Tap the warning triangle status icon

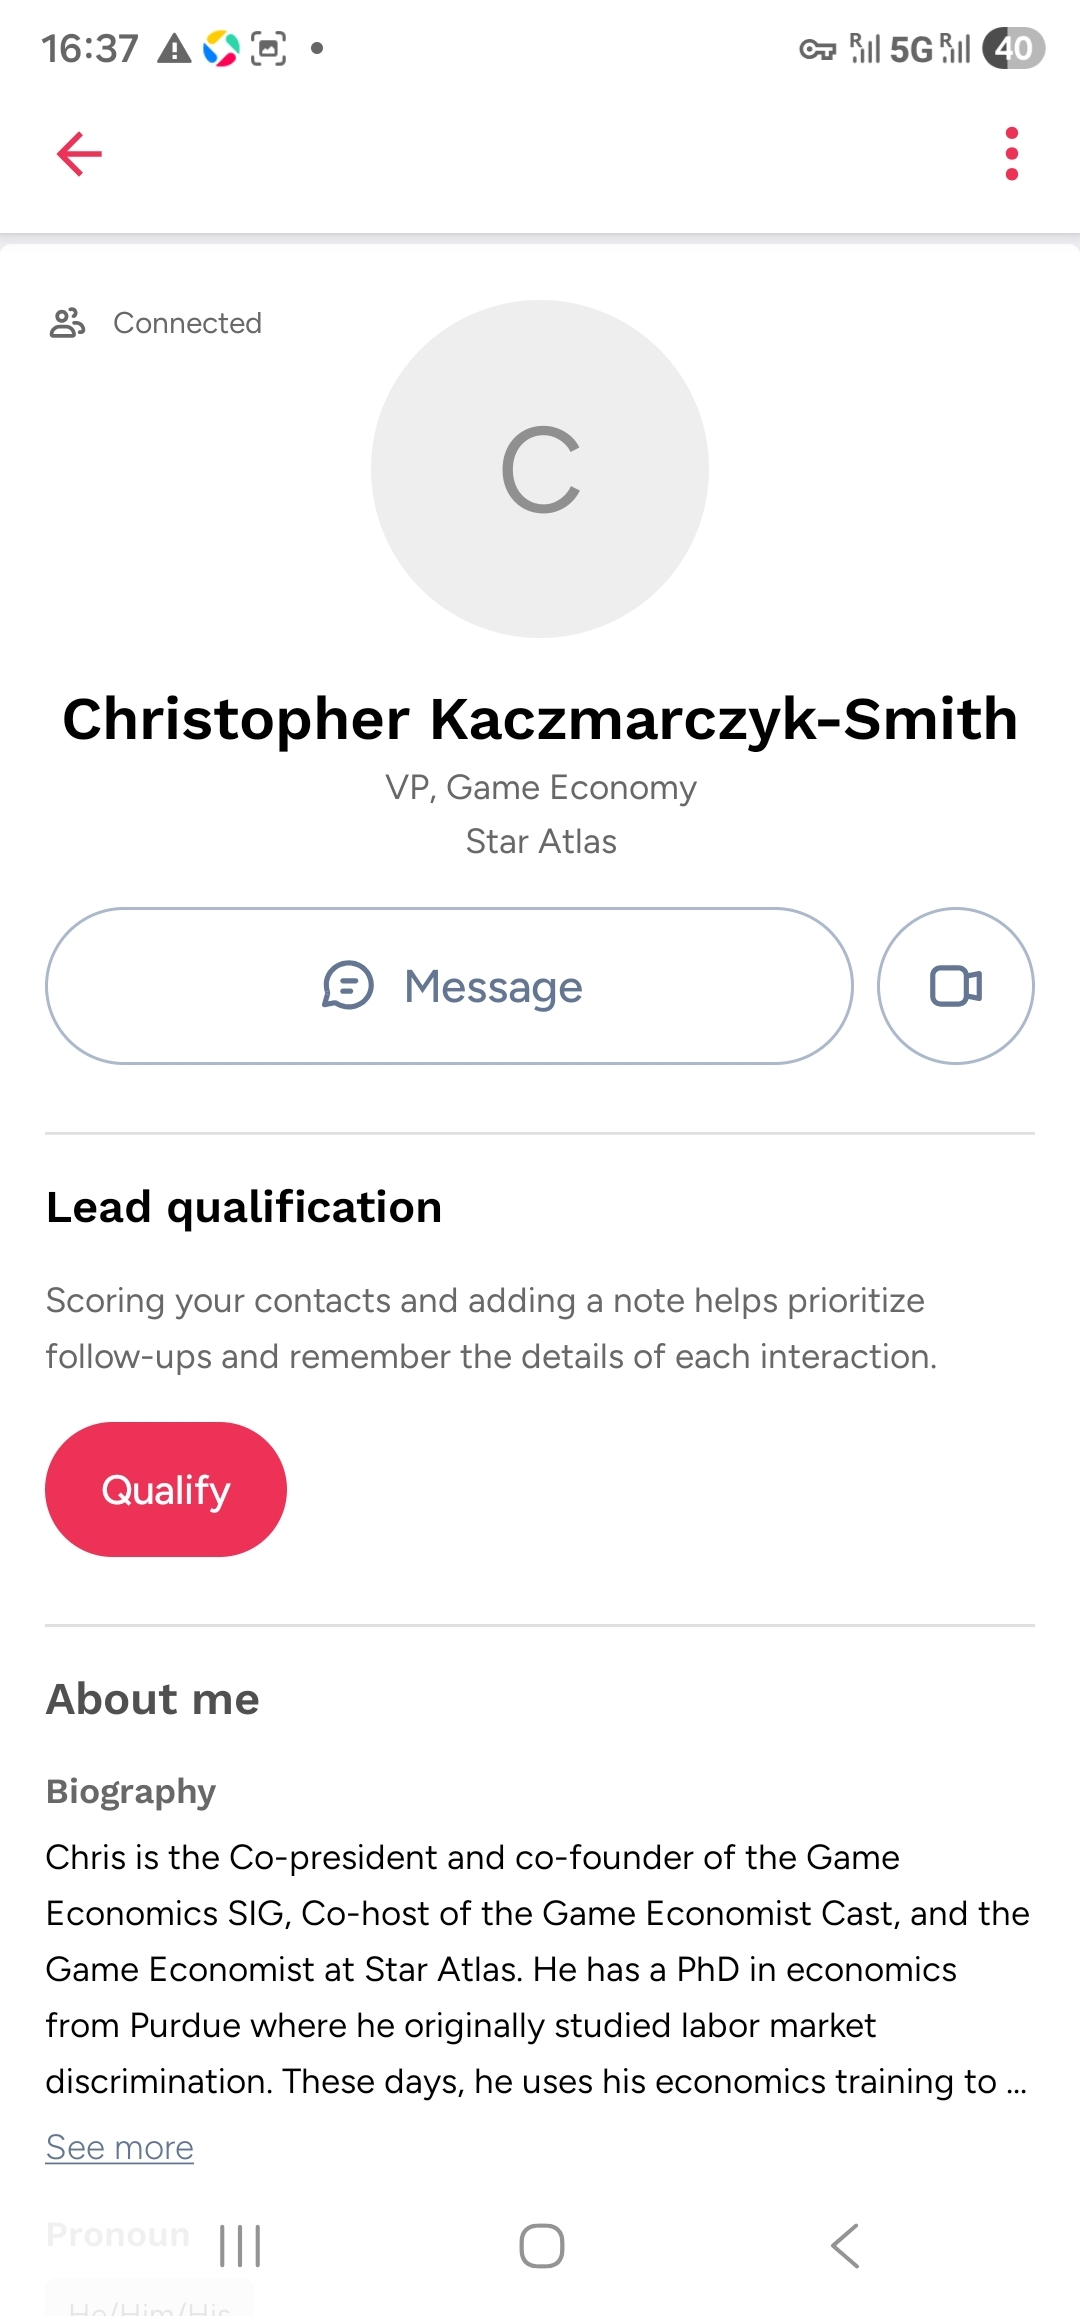(x=174, y=48)
